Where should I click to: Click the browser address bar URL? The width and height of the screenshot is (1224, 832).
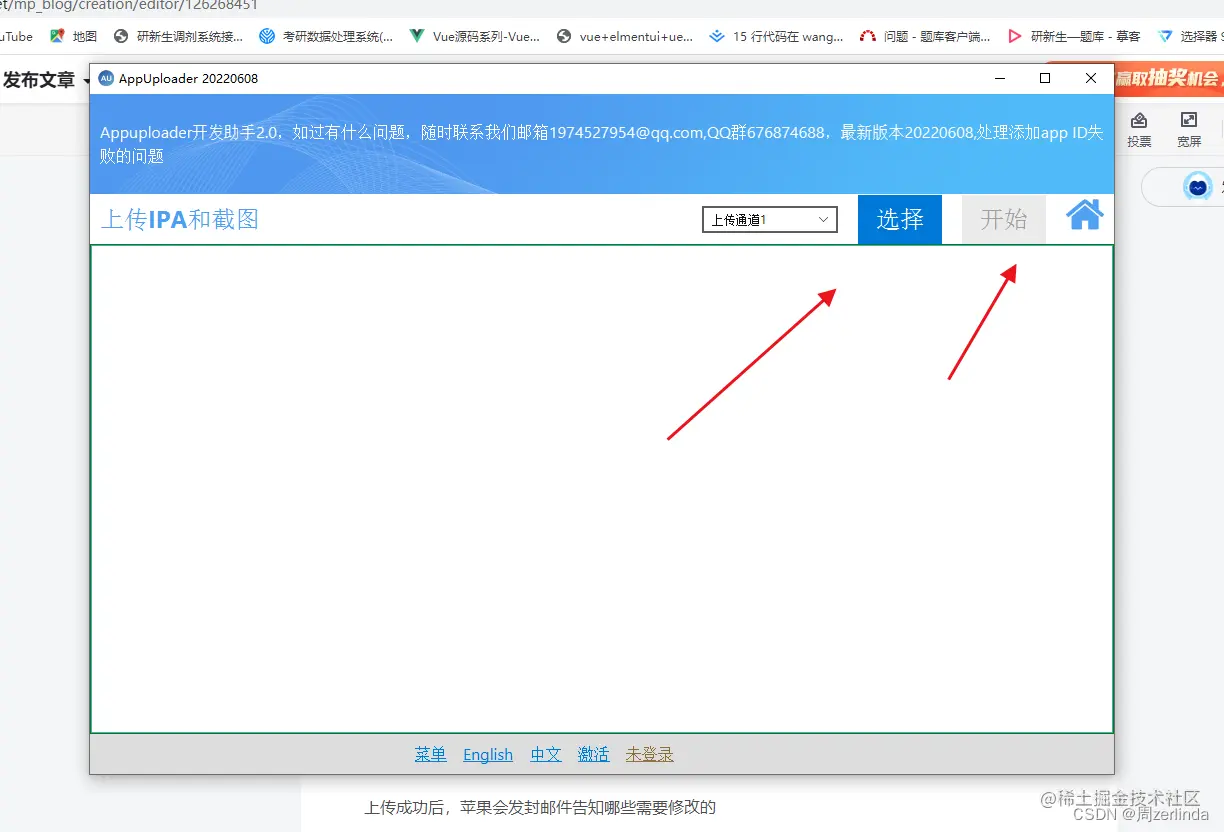[x=129, y=5]
